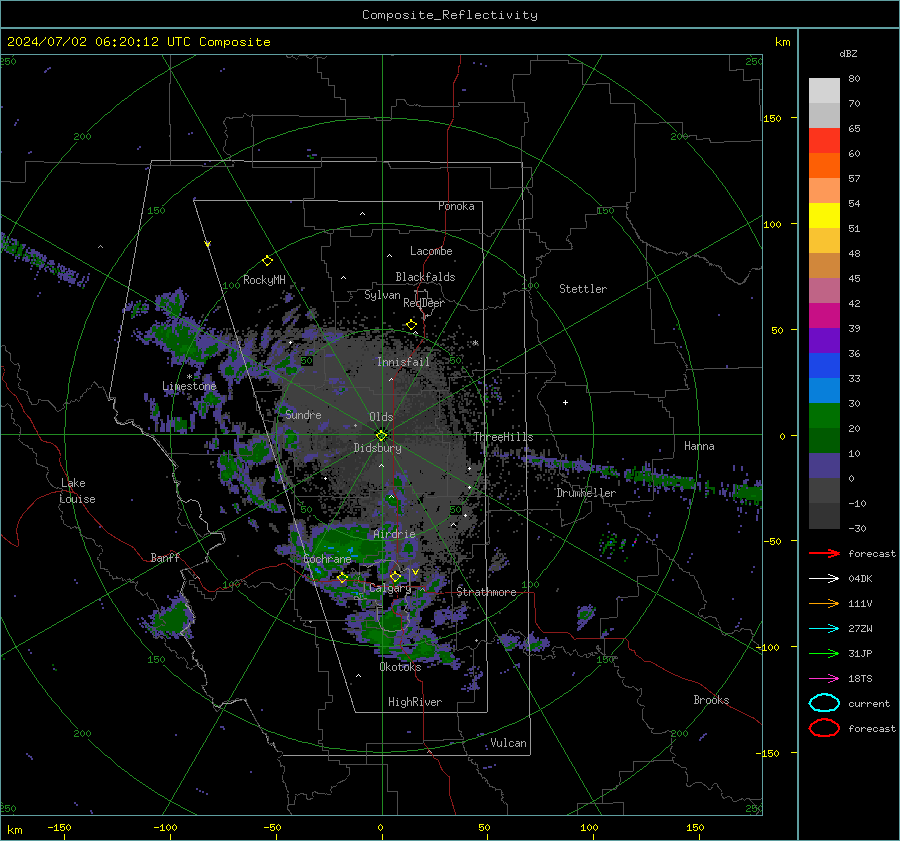Click the cyan current ellipse icon
Screen dimensions: 900x841
point(824,703)
